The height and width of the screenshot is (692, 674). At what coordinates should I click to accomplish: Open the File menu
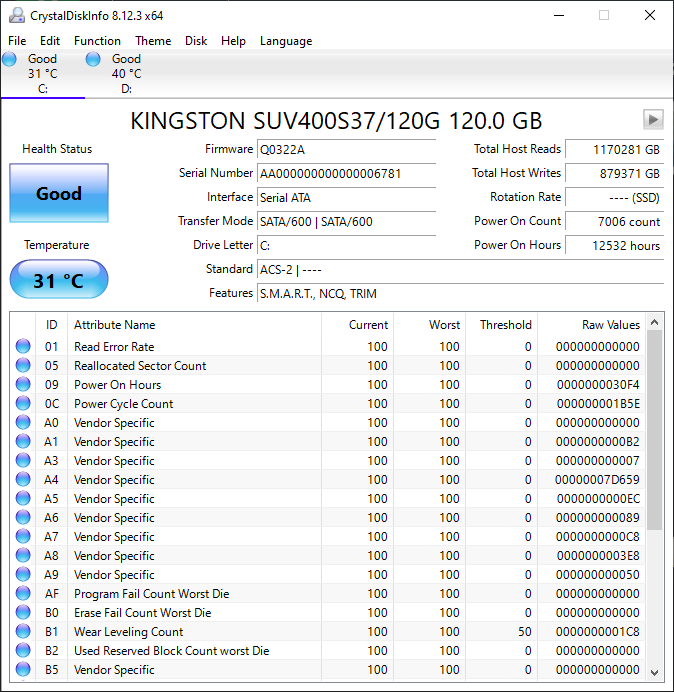click(x=17, y=41)
